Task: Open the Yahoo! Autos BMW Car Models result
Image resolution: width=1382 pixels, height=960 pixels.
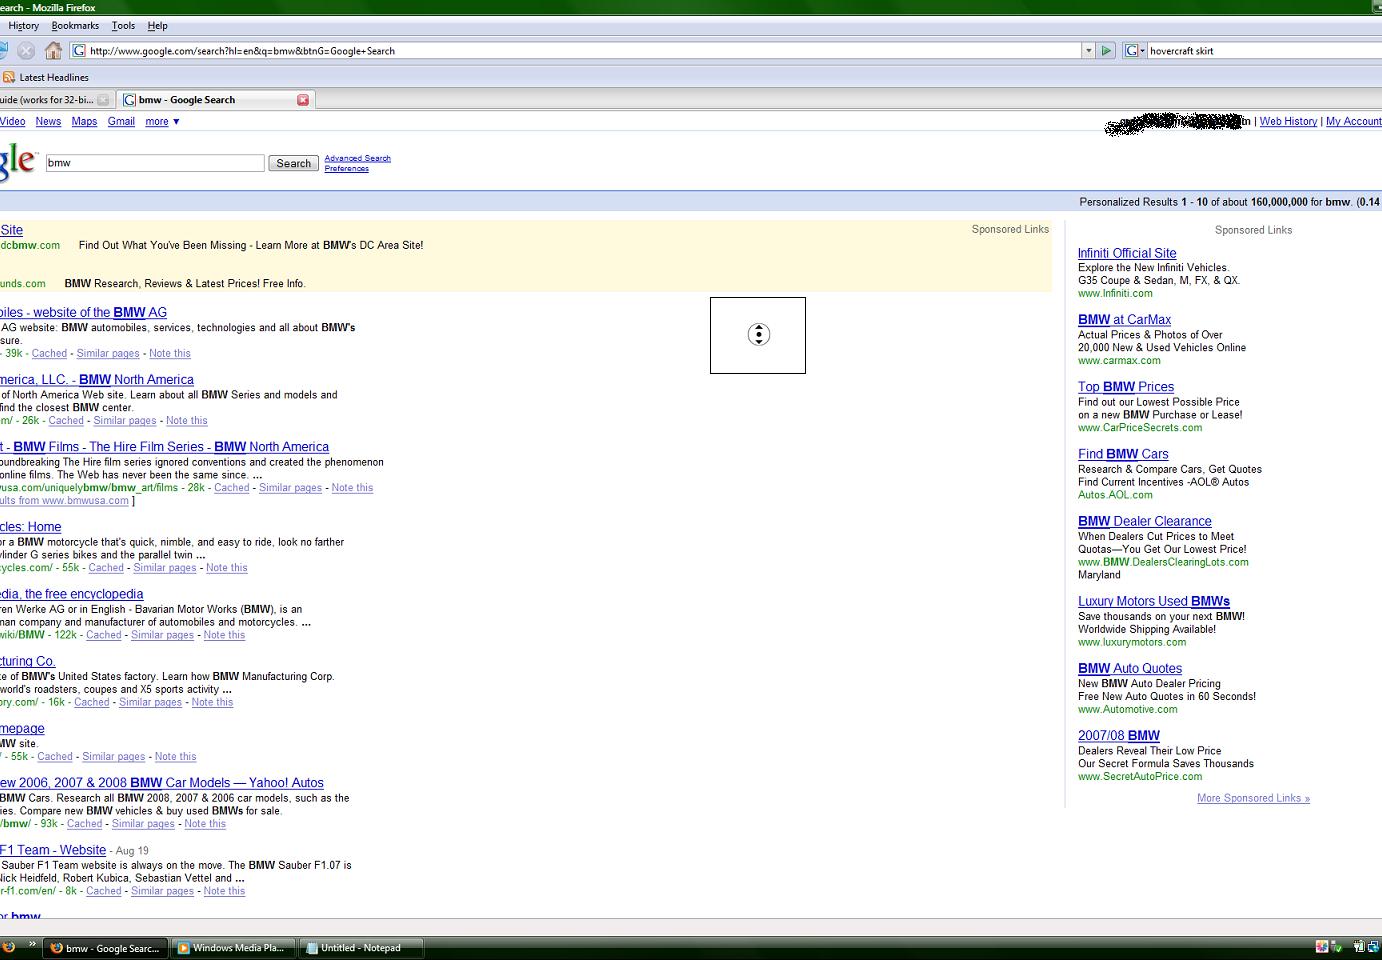Action: click(x=162, y=782)
